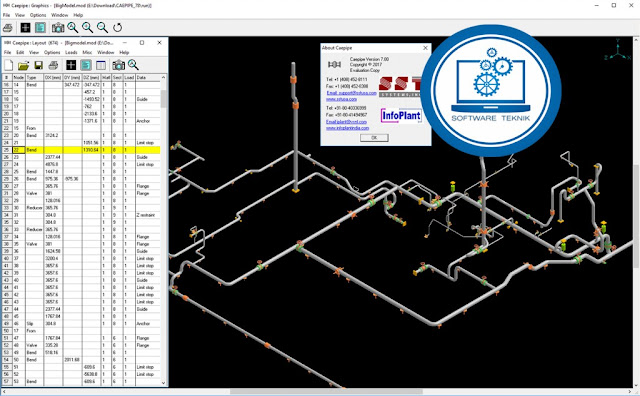Show Graphics window via black icon in Layout toolbar
This screenshot has height=396, width=640.
click(71, 65)
